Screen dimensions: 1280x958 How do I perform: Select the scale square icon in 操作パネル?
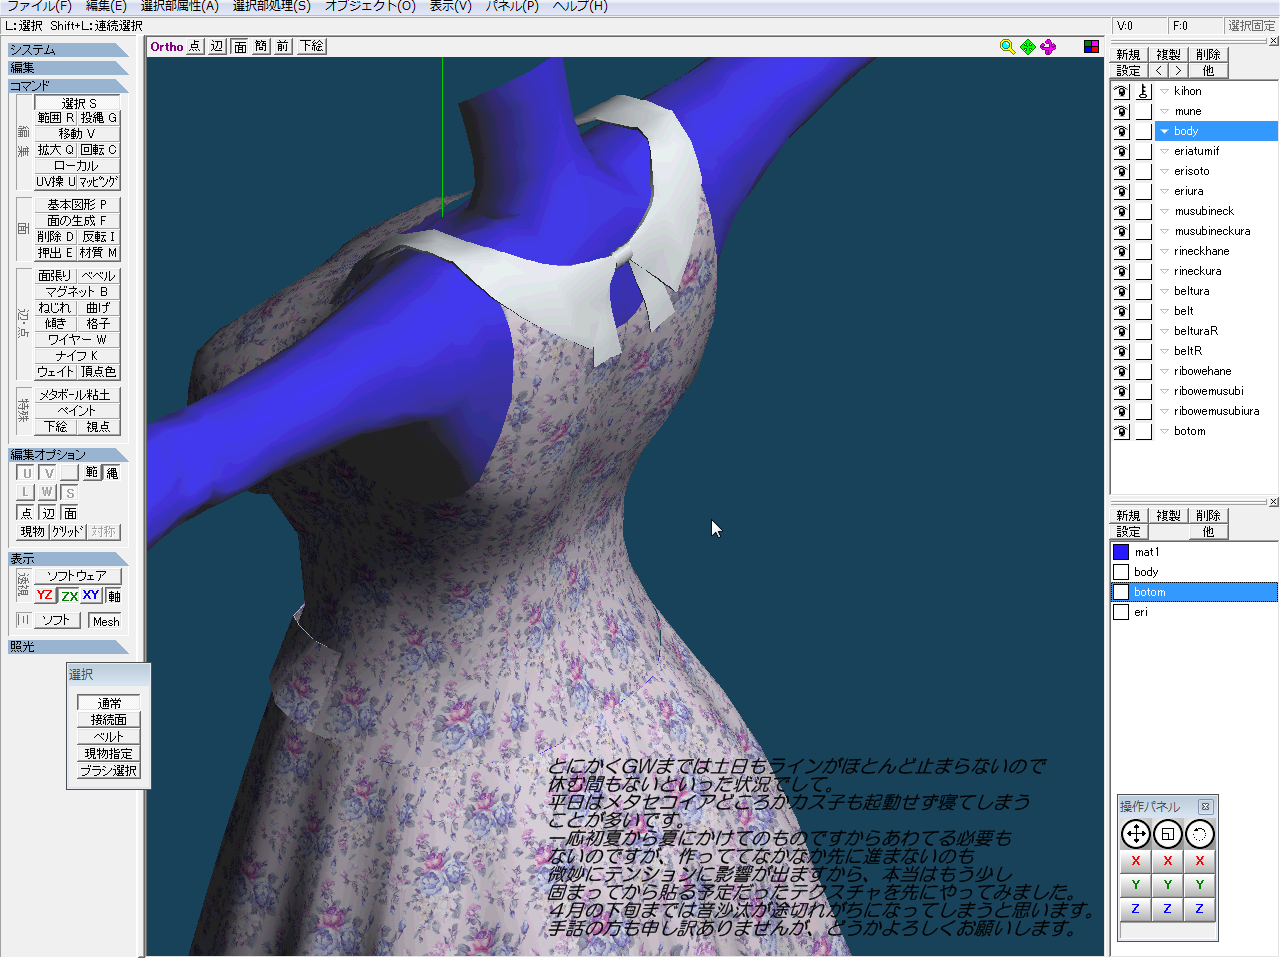click(x=1167, y=834)
